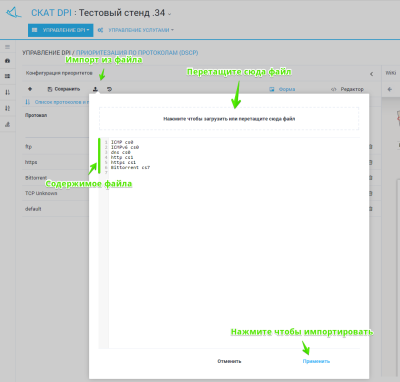This screenshot has height=382, width=400.
Task: Follow the Приоритезация по протоколам (DSCP) breadcrumb
Action: pos(137,53)
